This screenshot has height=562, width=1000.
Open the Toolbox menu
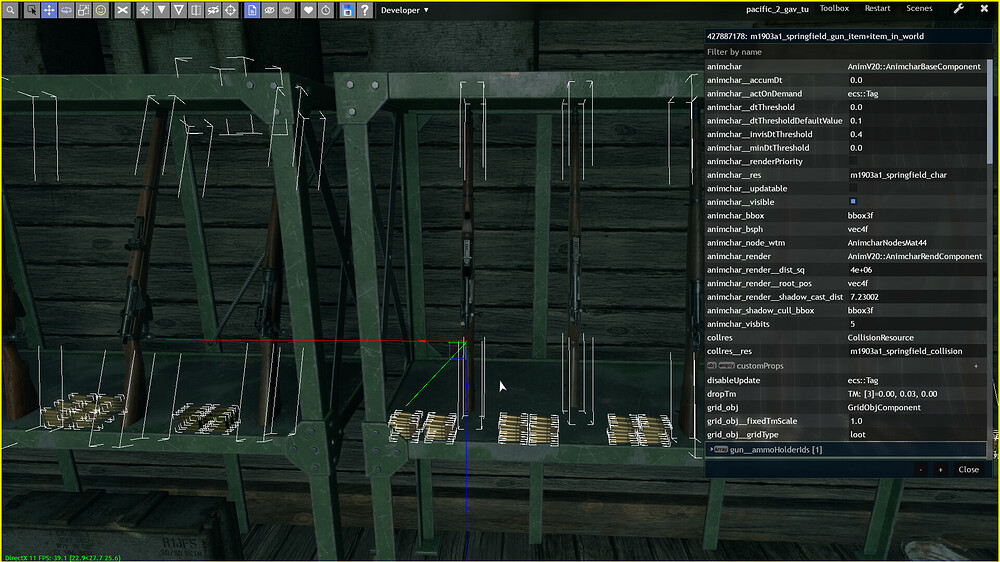point(834,9)
